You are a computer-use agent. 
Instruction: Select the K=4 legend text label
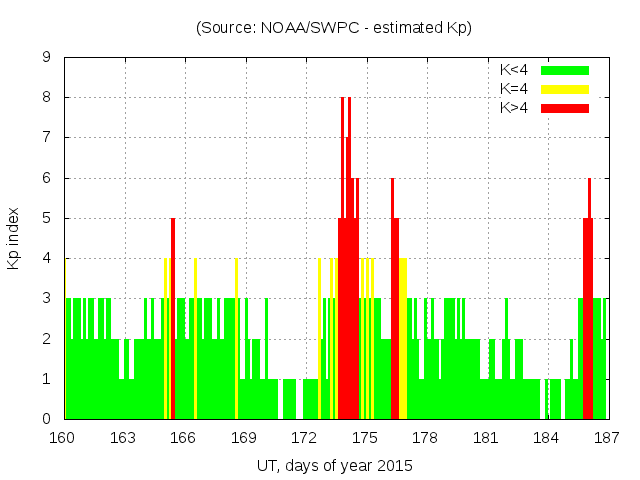pos(517,89)
